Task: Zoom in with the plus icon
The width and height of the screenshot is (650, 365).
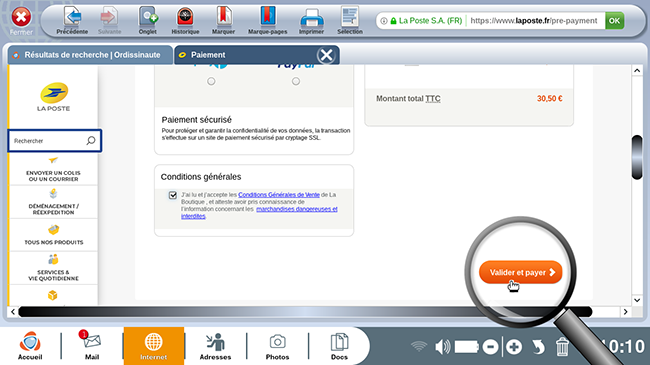Action: (x=514, y=347)
